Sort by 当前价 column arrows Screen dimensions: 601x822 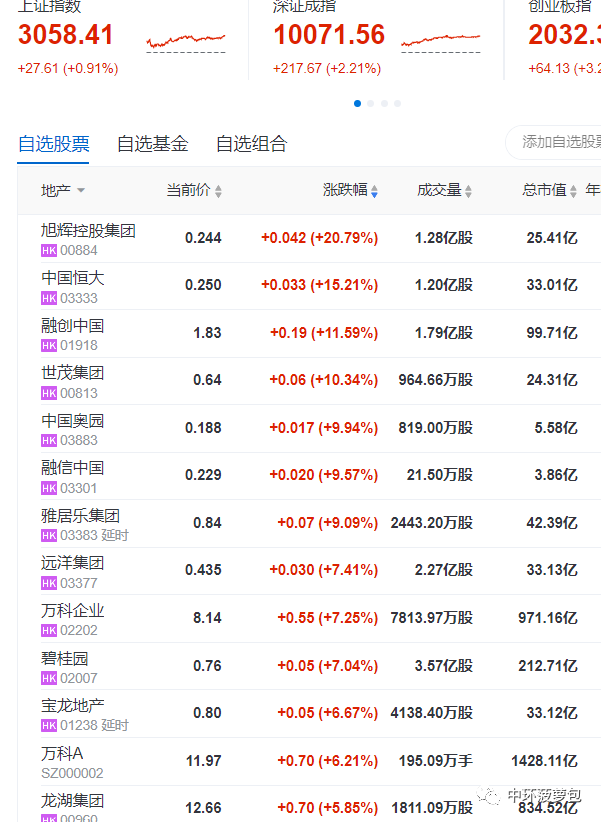(218, 191)
